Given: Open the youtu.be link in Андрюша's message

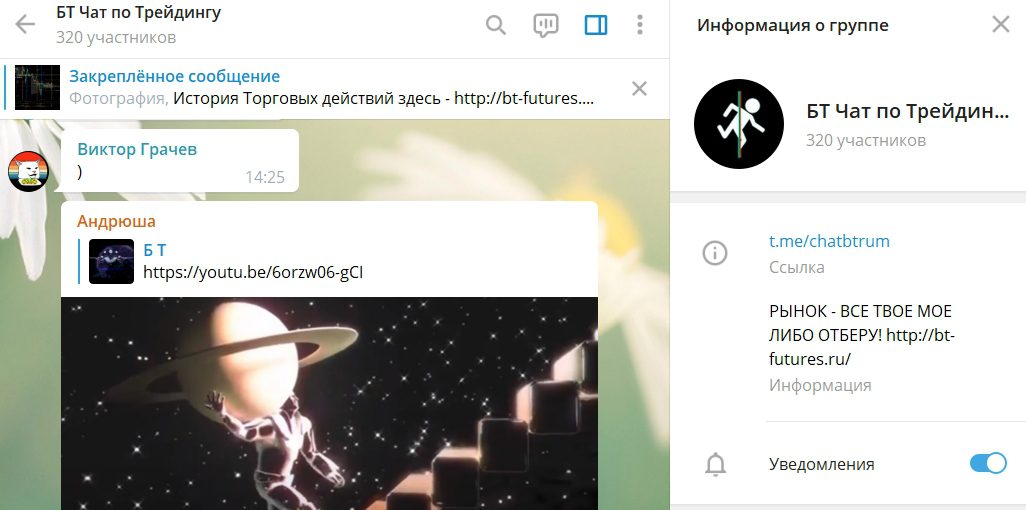Looking at the screenshot, I should (x=253, y=272).
